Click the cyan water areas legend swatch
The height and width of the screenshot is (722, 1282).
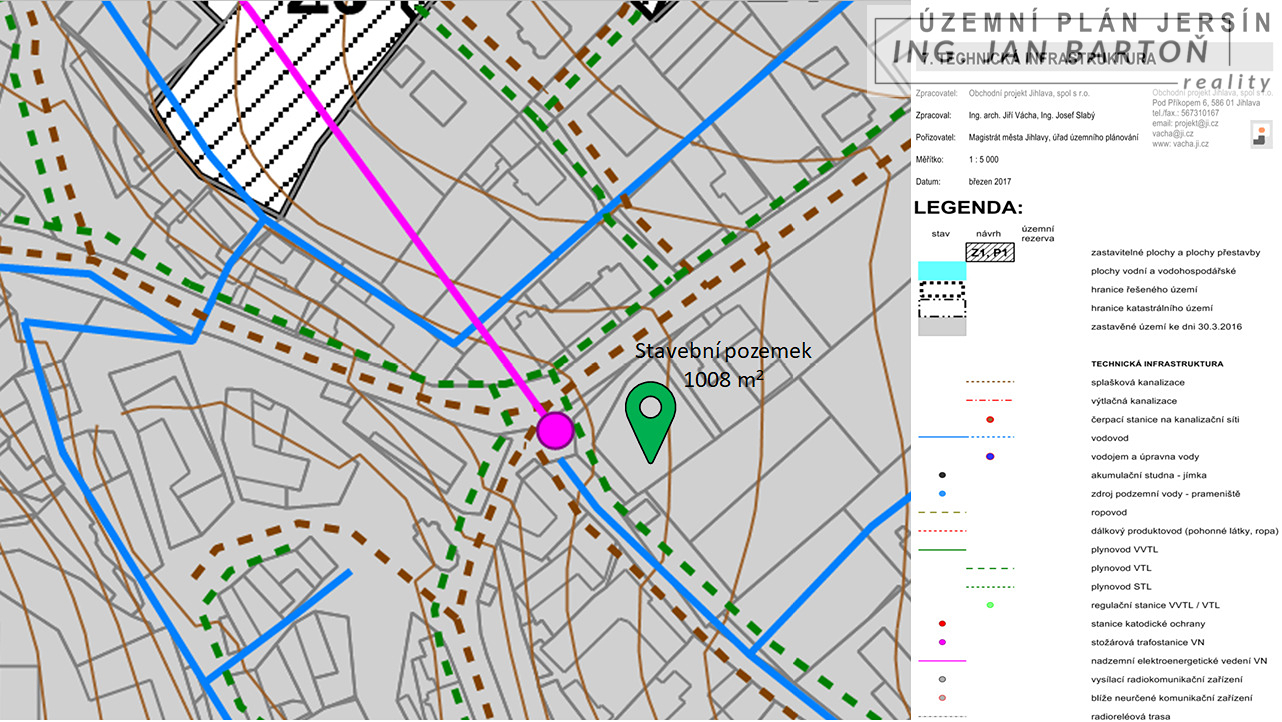pyautogui.click(x=942, y=271)
